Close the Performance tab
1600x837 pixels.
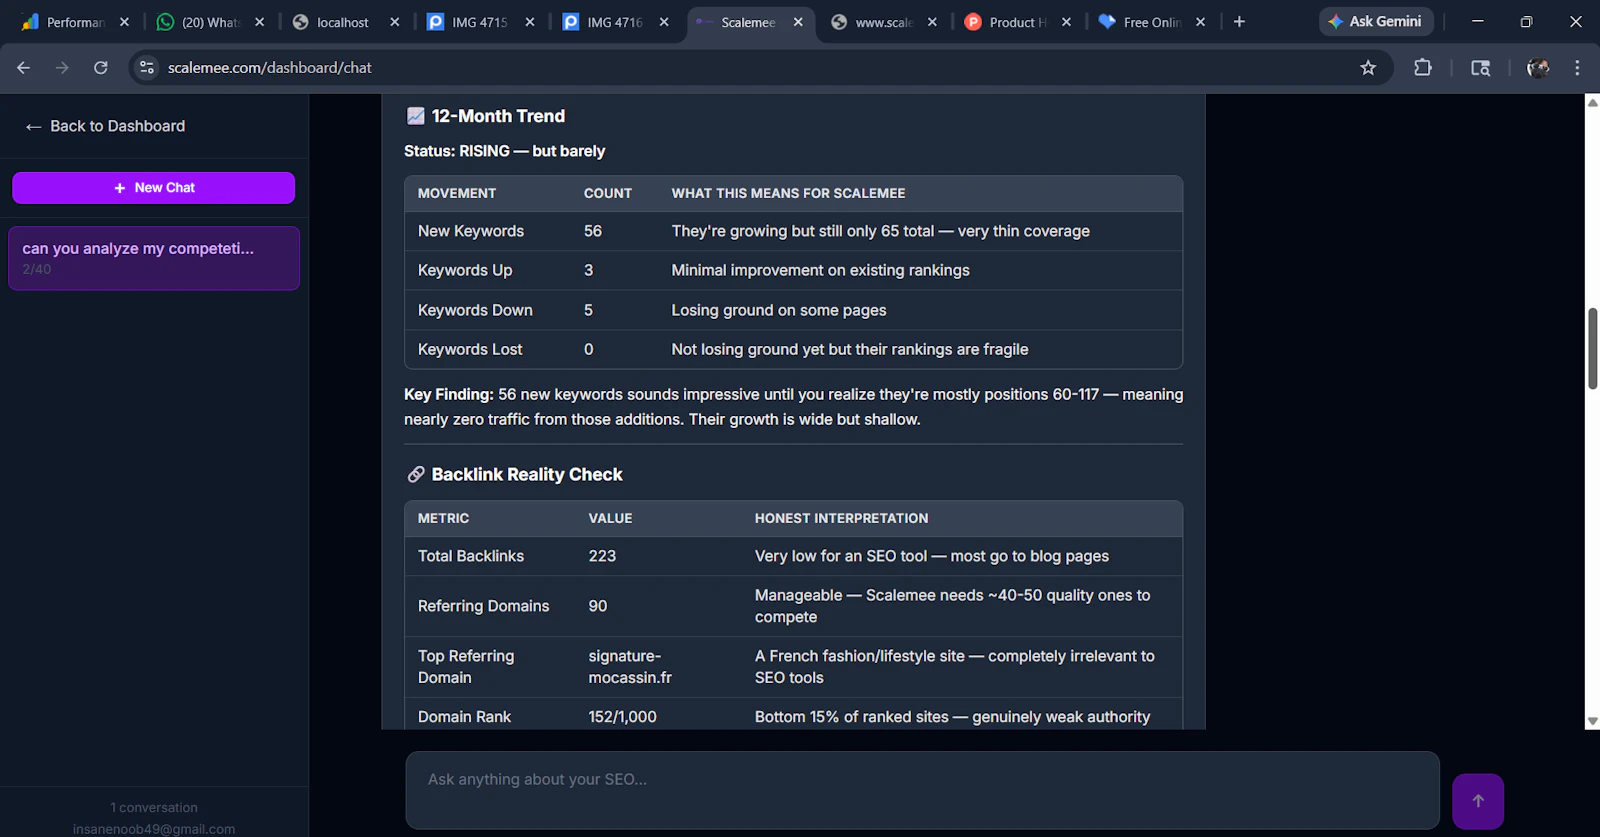coord(124,22)
